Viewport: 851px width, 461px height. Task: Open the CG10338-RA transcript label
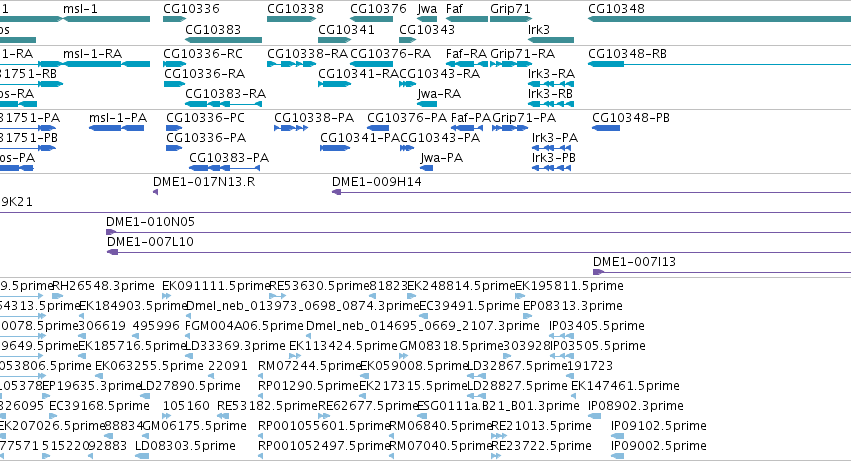click(x=307, y=54)
